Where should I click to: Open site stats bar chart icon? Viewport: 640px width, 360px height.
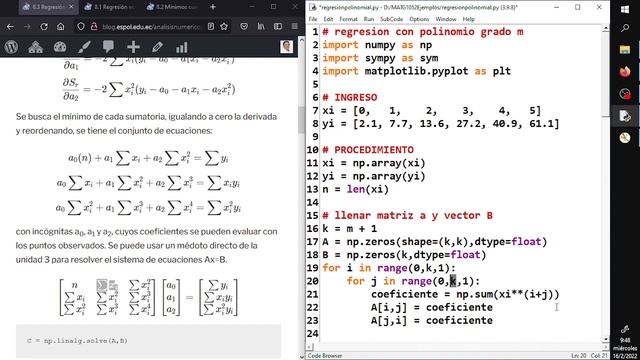coord(182,47)
